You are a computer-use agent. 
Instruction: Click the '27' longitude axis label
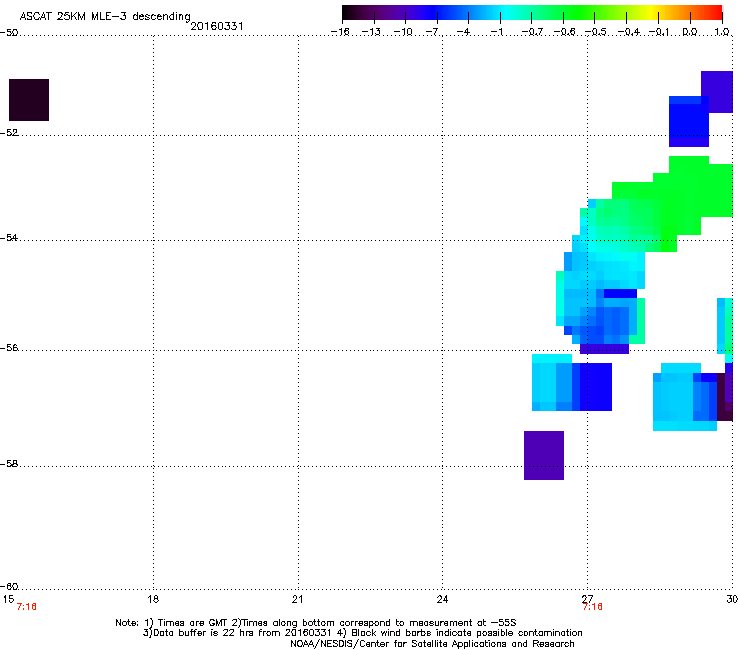click(587, 599)
